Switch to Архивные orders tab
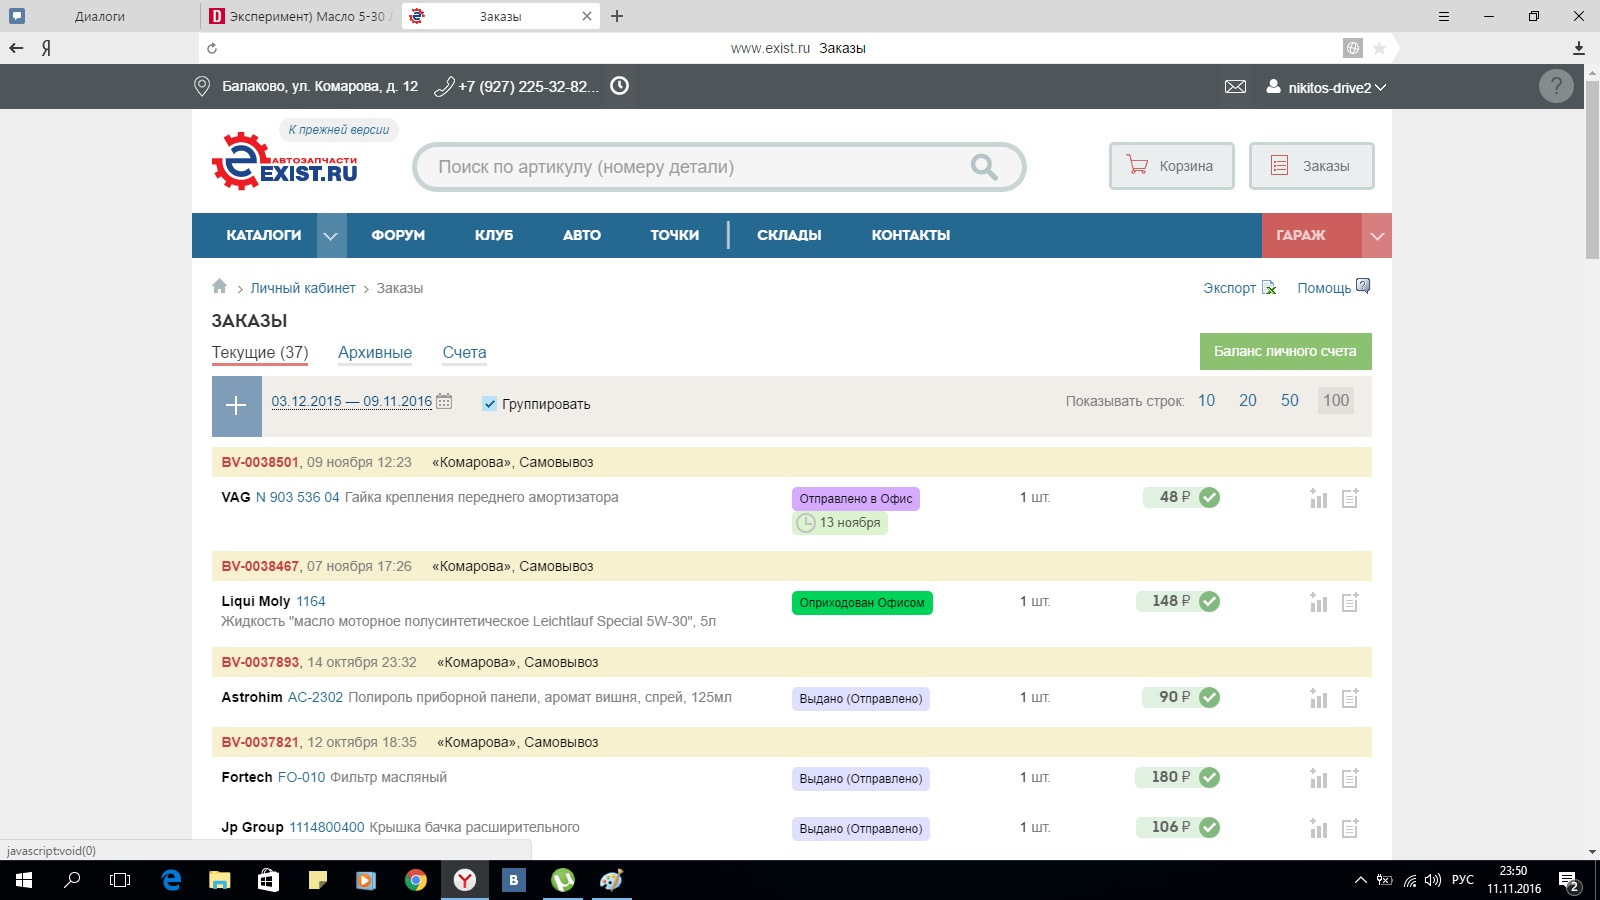Viewport: 1600px width, 900px height. click(375, 352)
